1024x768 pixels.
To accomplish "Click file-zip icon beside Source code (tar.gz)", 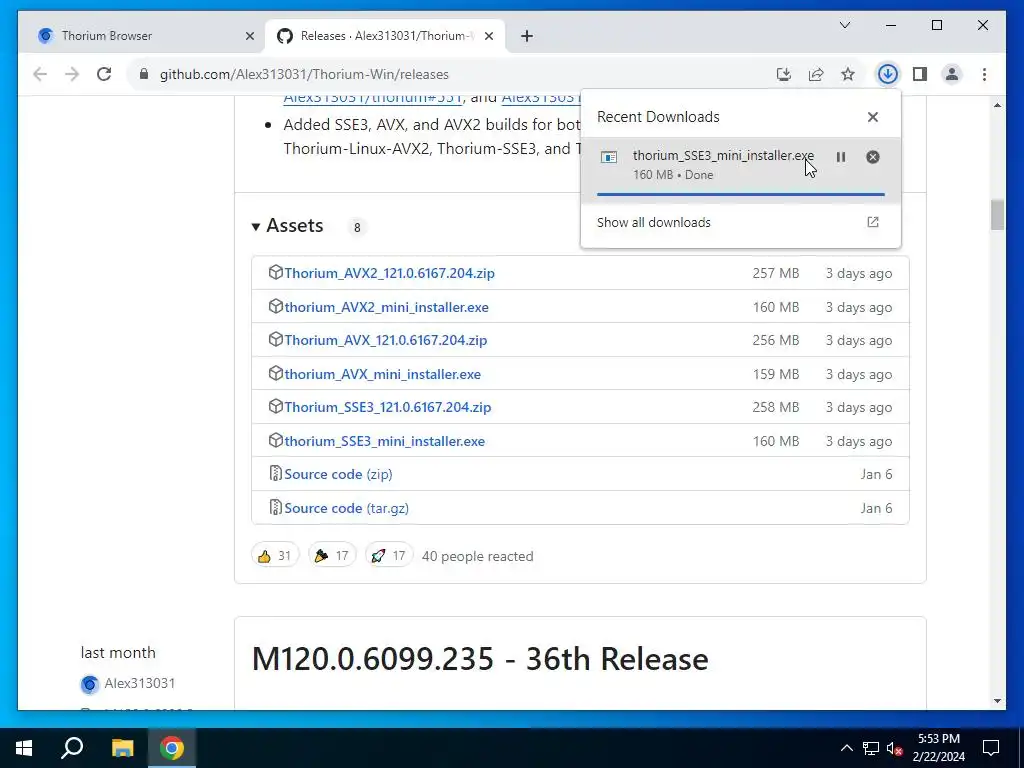I will (276, 507).
